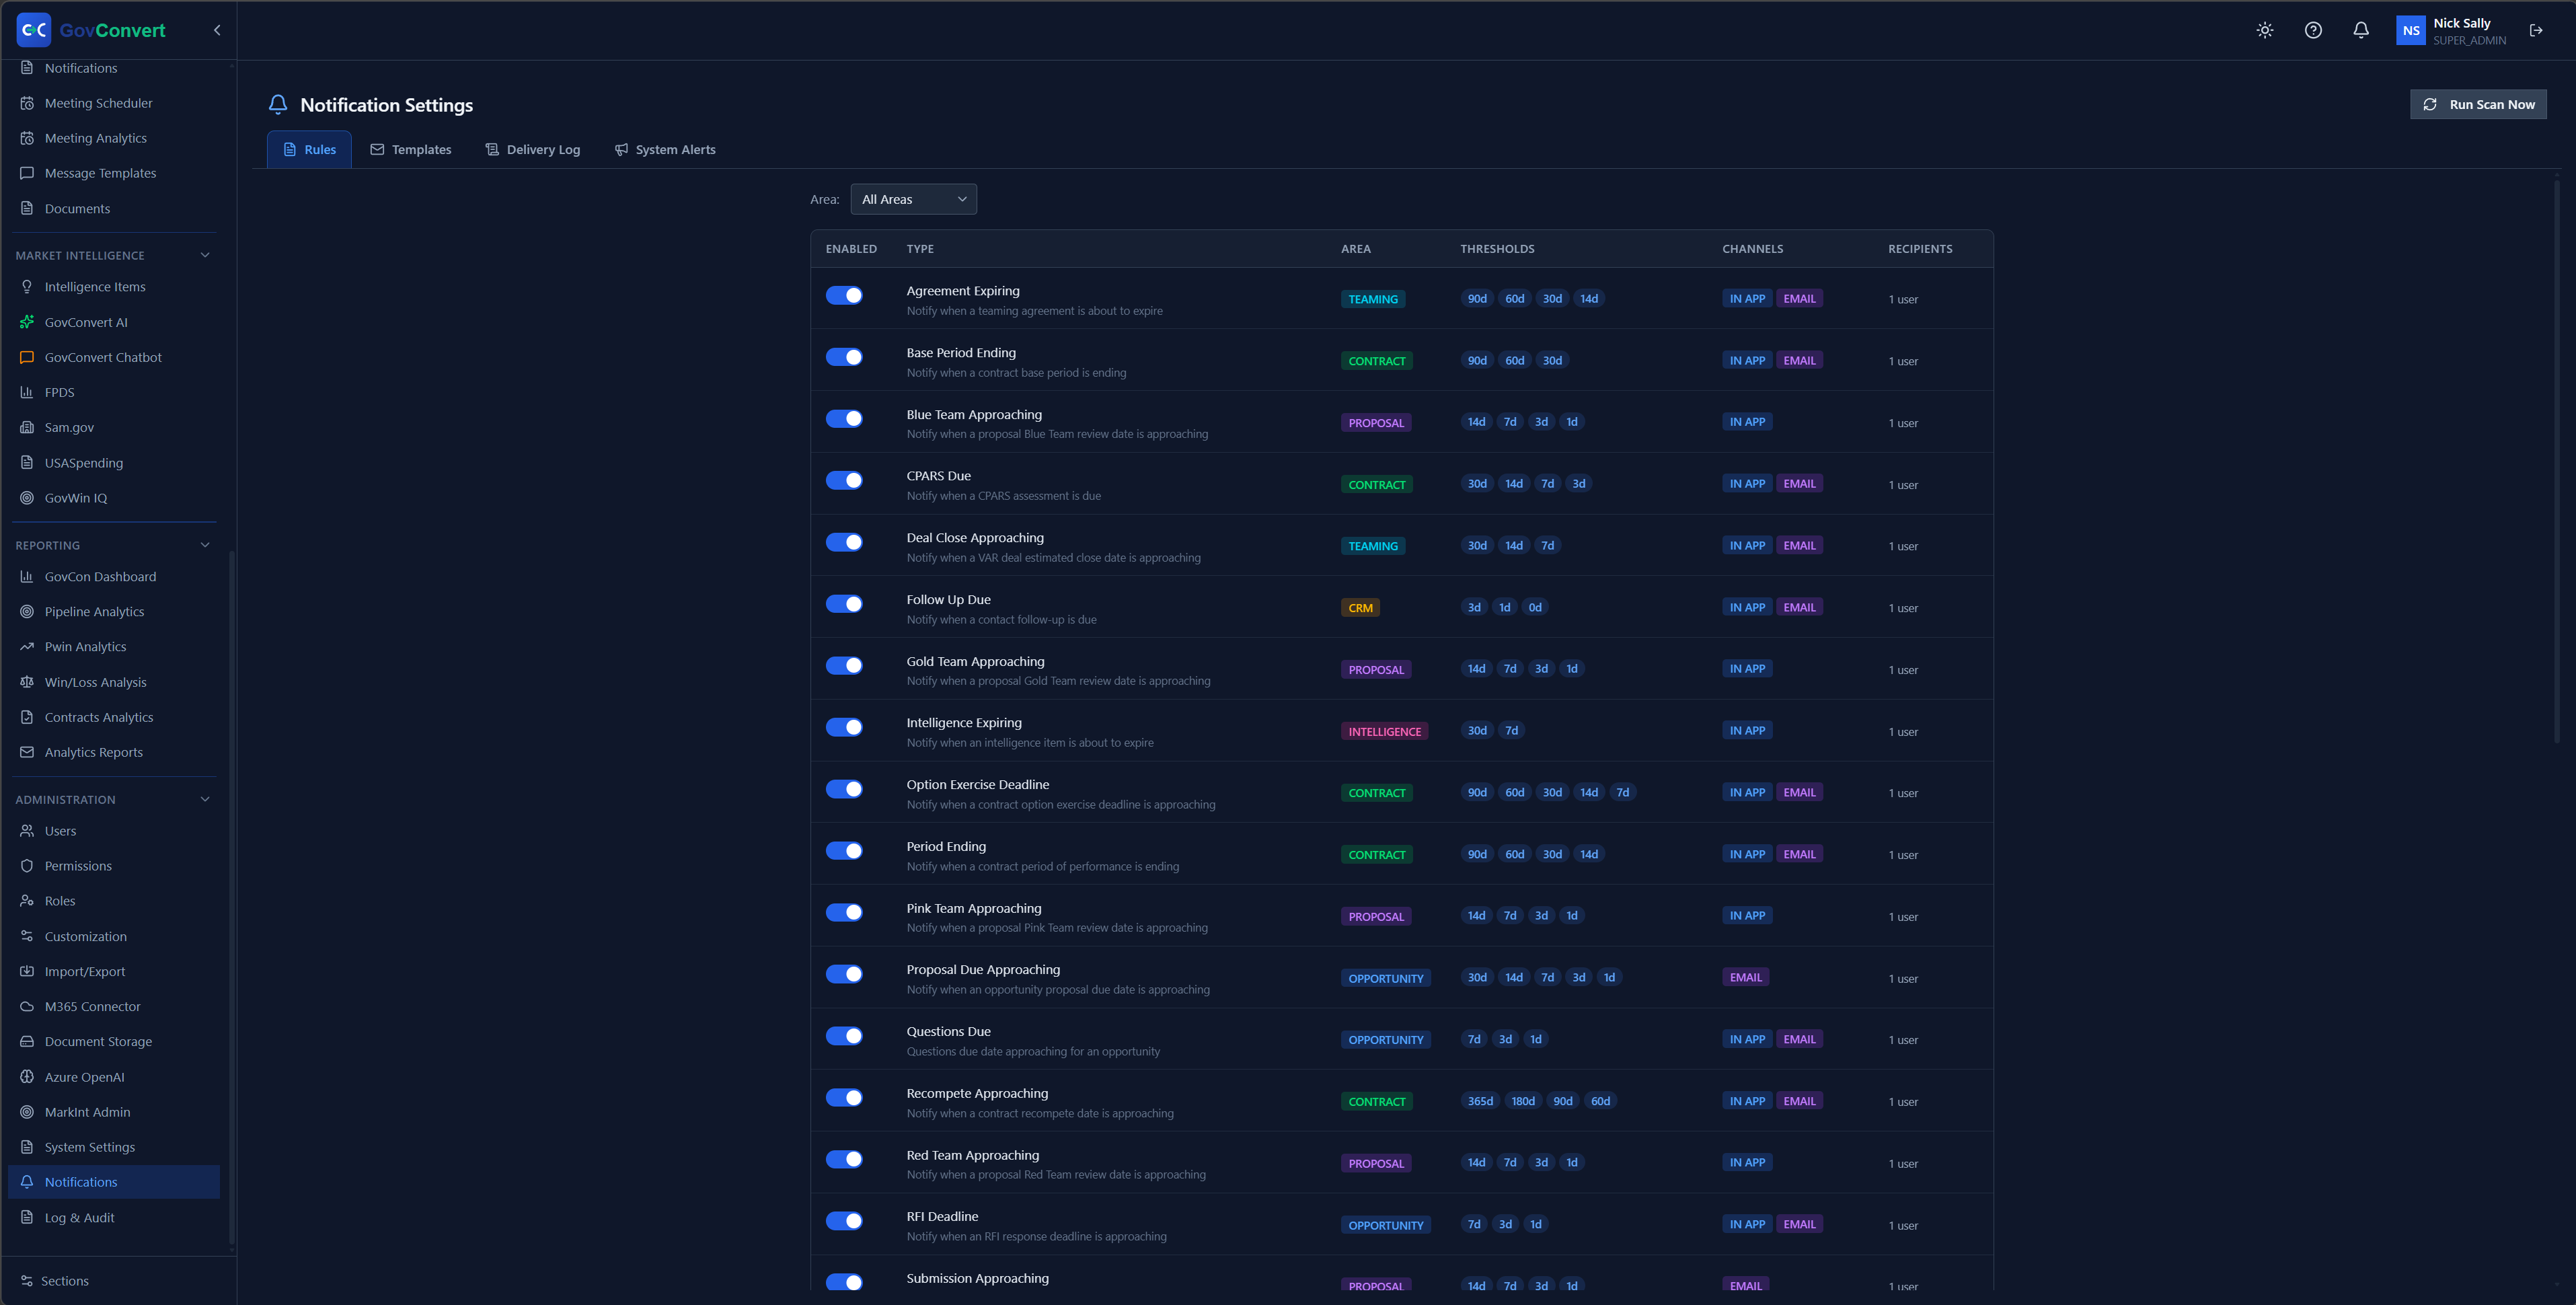This screenshot has height=1305, width=2576.
Task: Click the INTELLIGENCE area badge
Action: 1384,731
